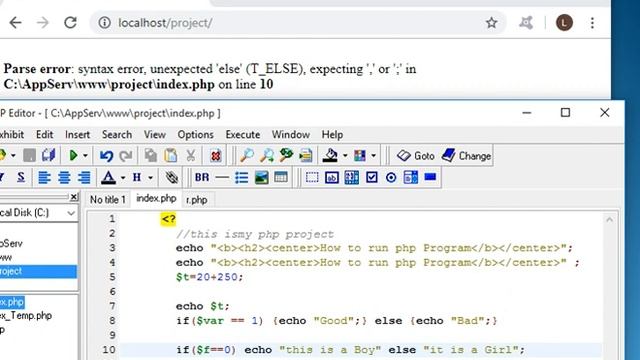The image size is (640, 360).
Task: Open the paint bucket dropdown arrow
Action: (345, 156)
